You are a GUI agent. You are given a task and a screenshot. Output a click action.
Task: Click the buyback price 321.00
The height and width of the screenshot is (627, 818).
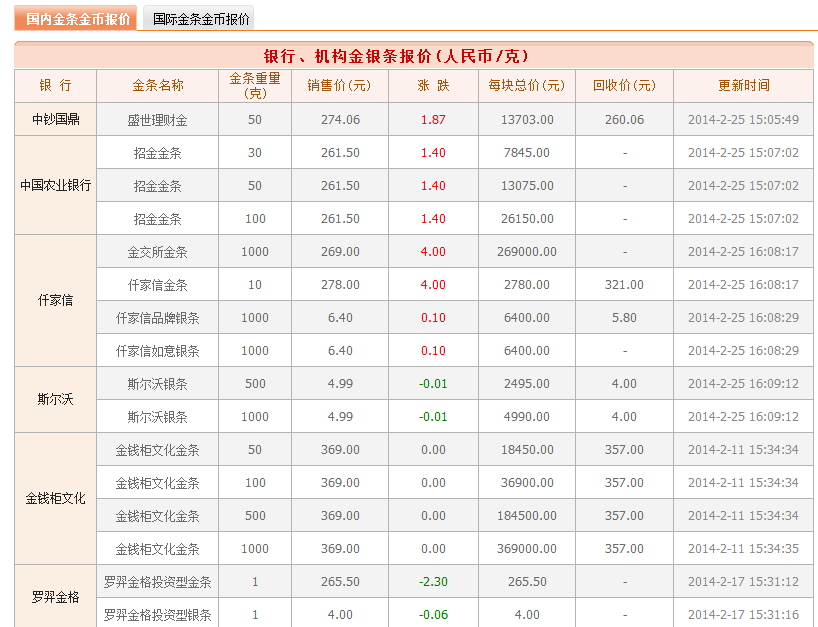coord(624,285)
